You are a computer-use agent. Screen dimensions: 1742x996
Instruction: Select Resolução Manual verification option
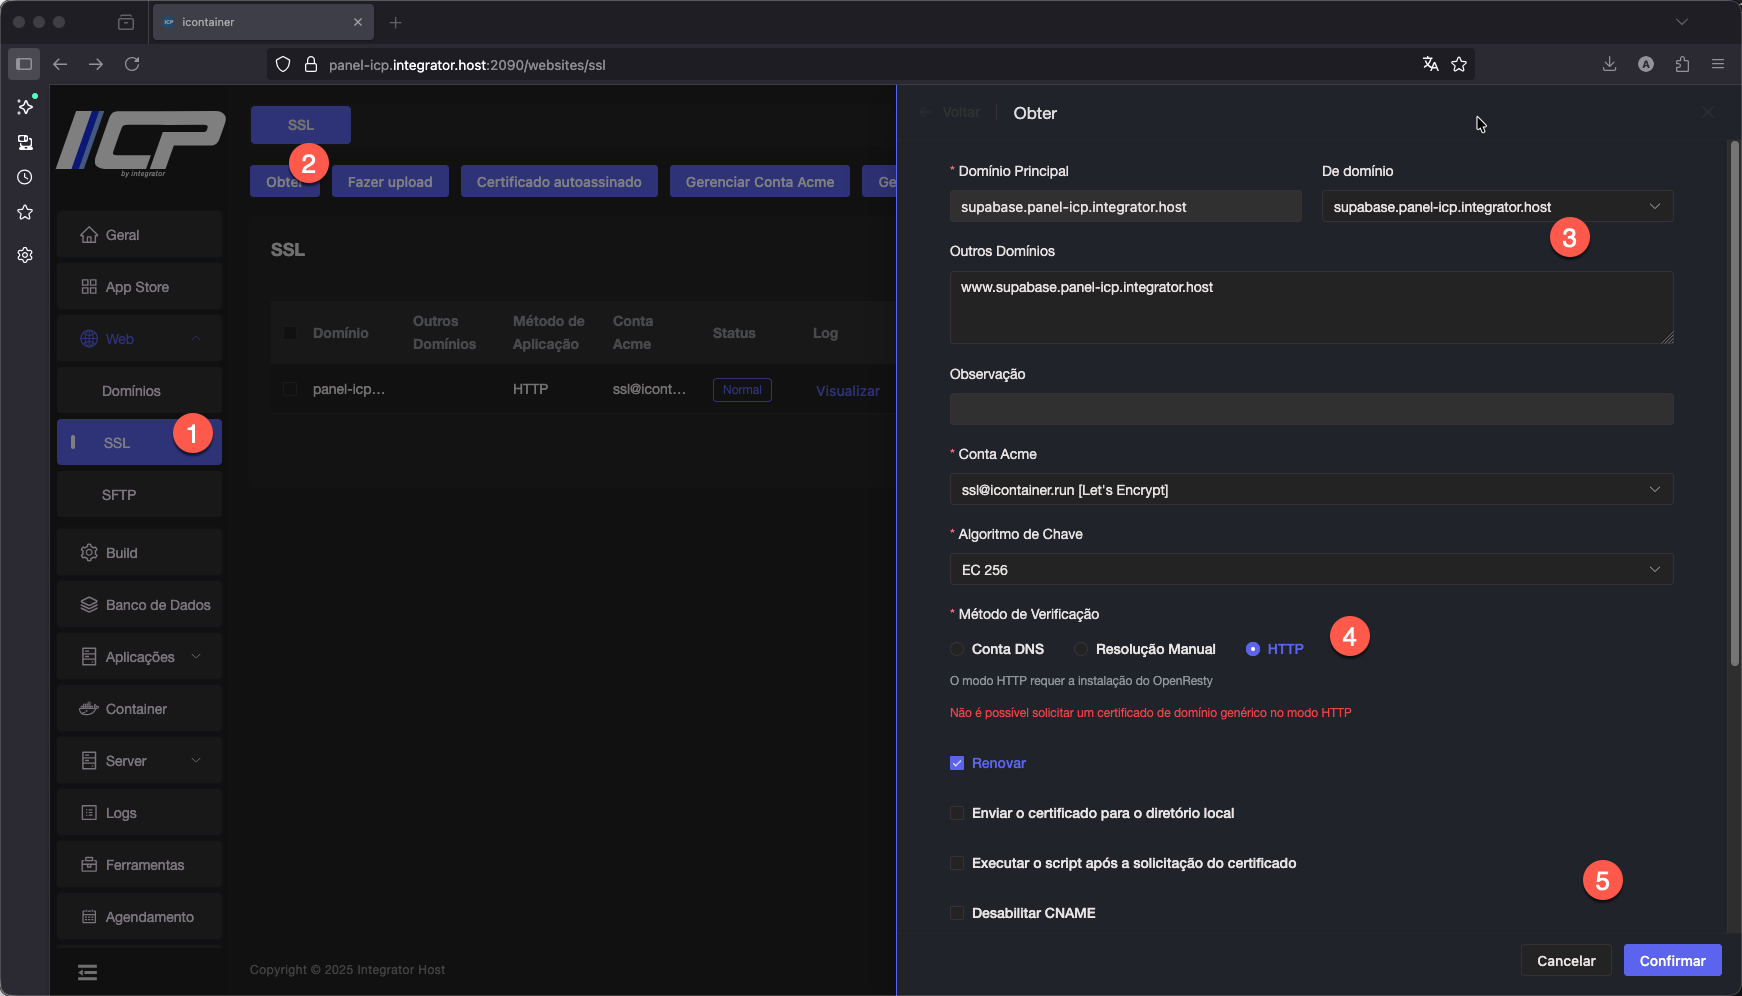point(1081,649)
